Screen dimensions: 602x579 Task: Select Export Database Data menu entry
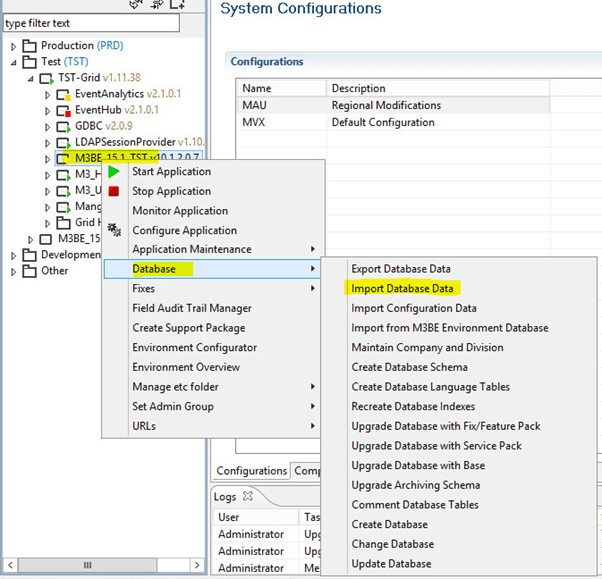(400, 269)
